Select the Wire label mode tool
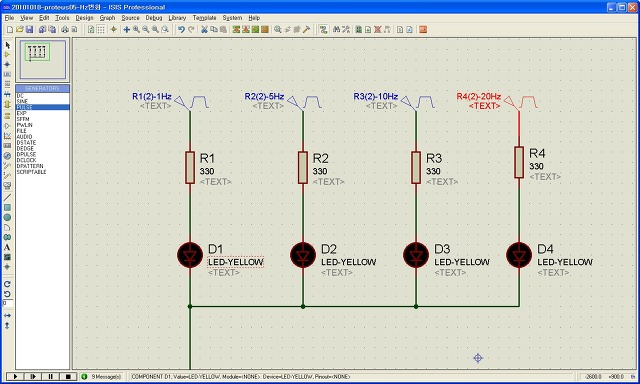The height and width of the screenshot is (384, 640). pyautogui.click(x=7, y=74)
